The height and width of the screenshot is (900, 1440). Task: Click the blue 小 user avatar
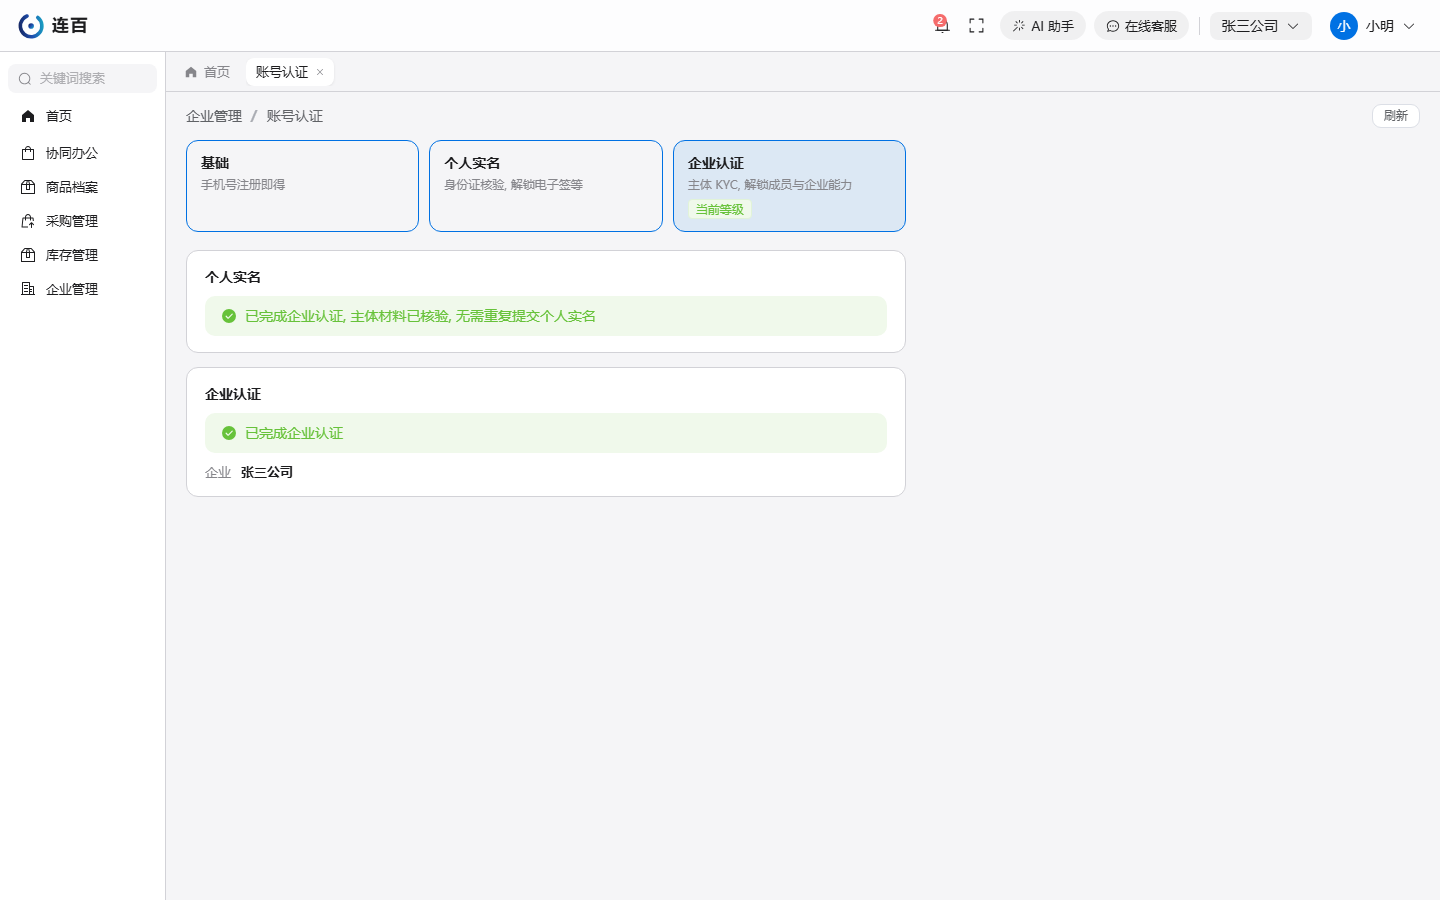(x=1343, y=26)
